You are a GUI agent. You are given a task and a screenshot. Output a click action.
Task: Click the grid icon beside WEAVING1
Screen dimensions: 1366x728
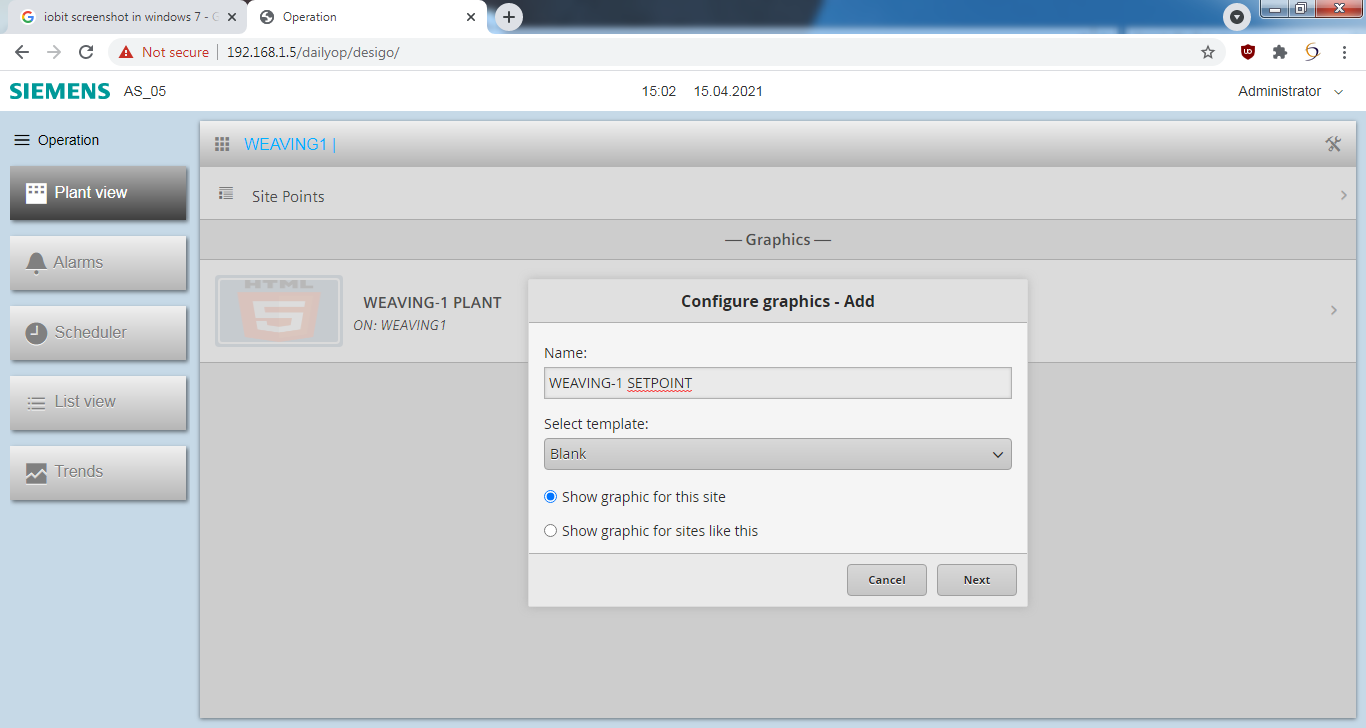tap(222, 144)
